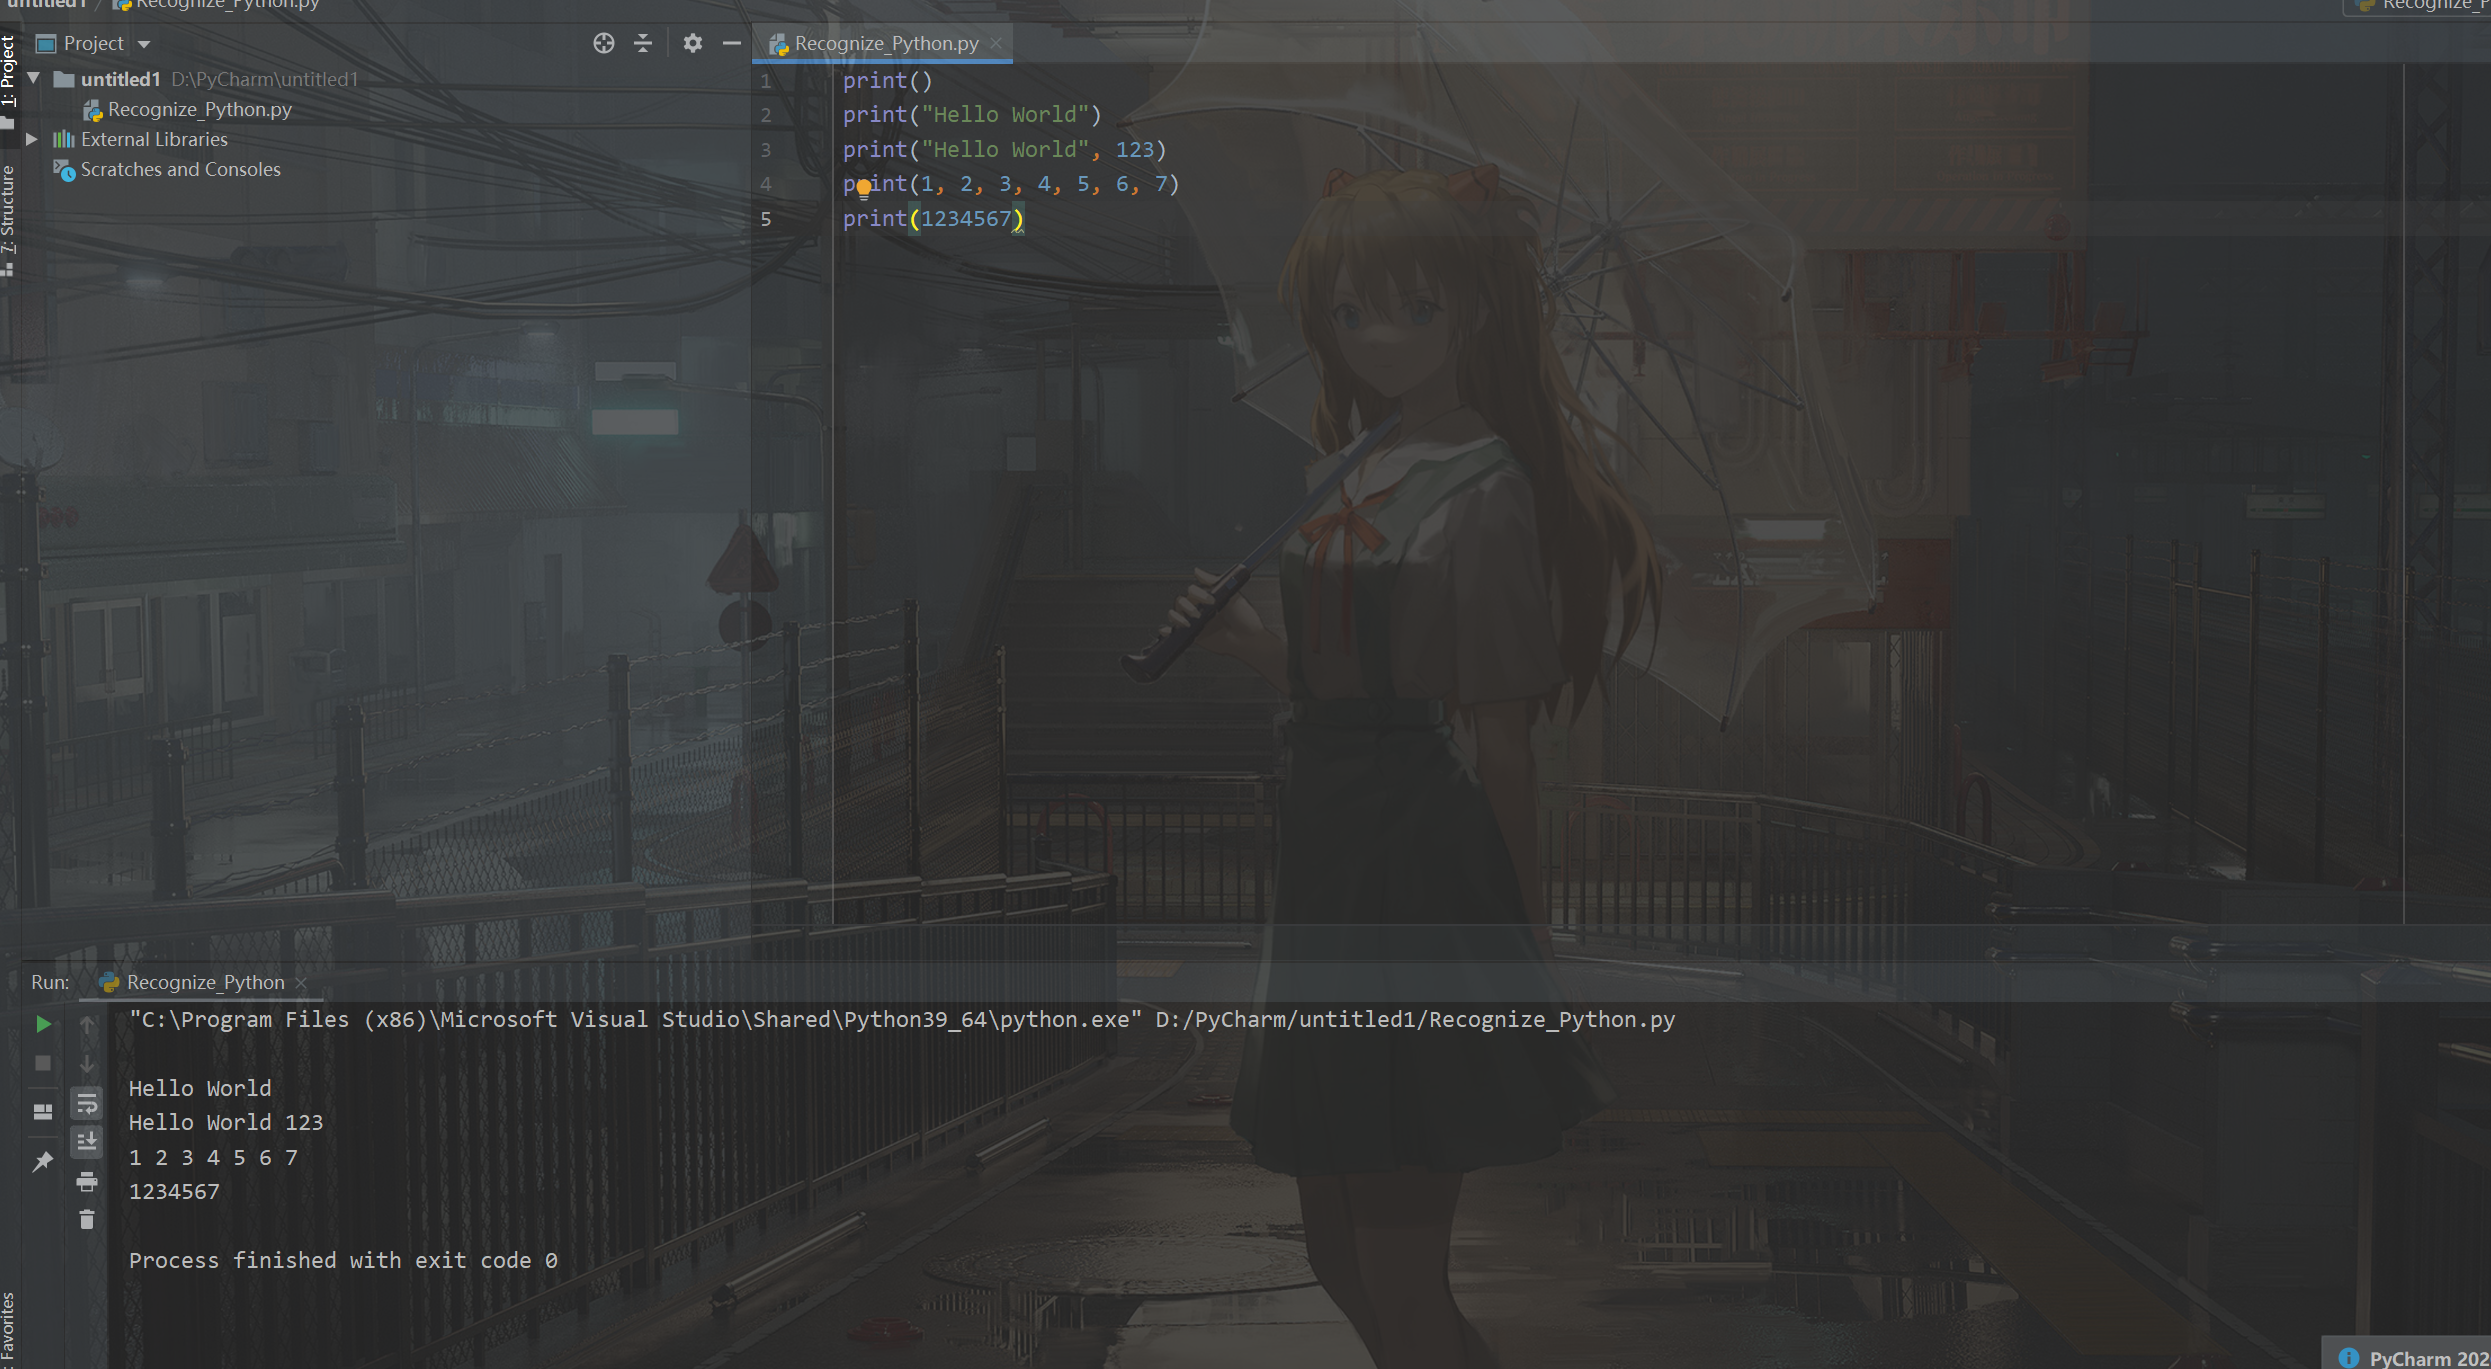The image size is (2491, 1369).
Task: Toggle the pin tab icon in Run panel
Action: [x=43, y=1161]
